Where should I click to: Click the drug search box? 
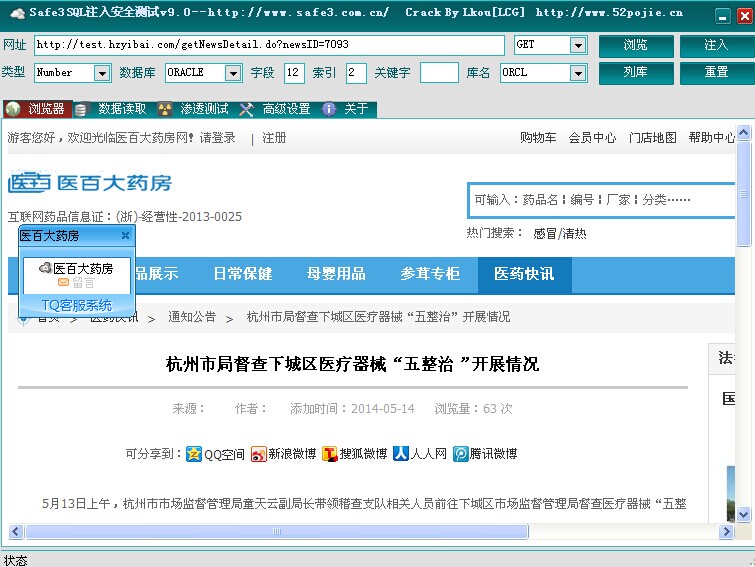click(x=602, y=200)
